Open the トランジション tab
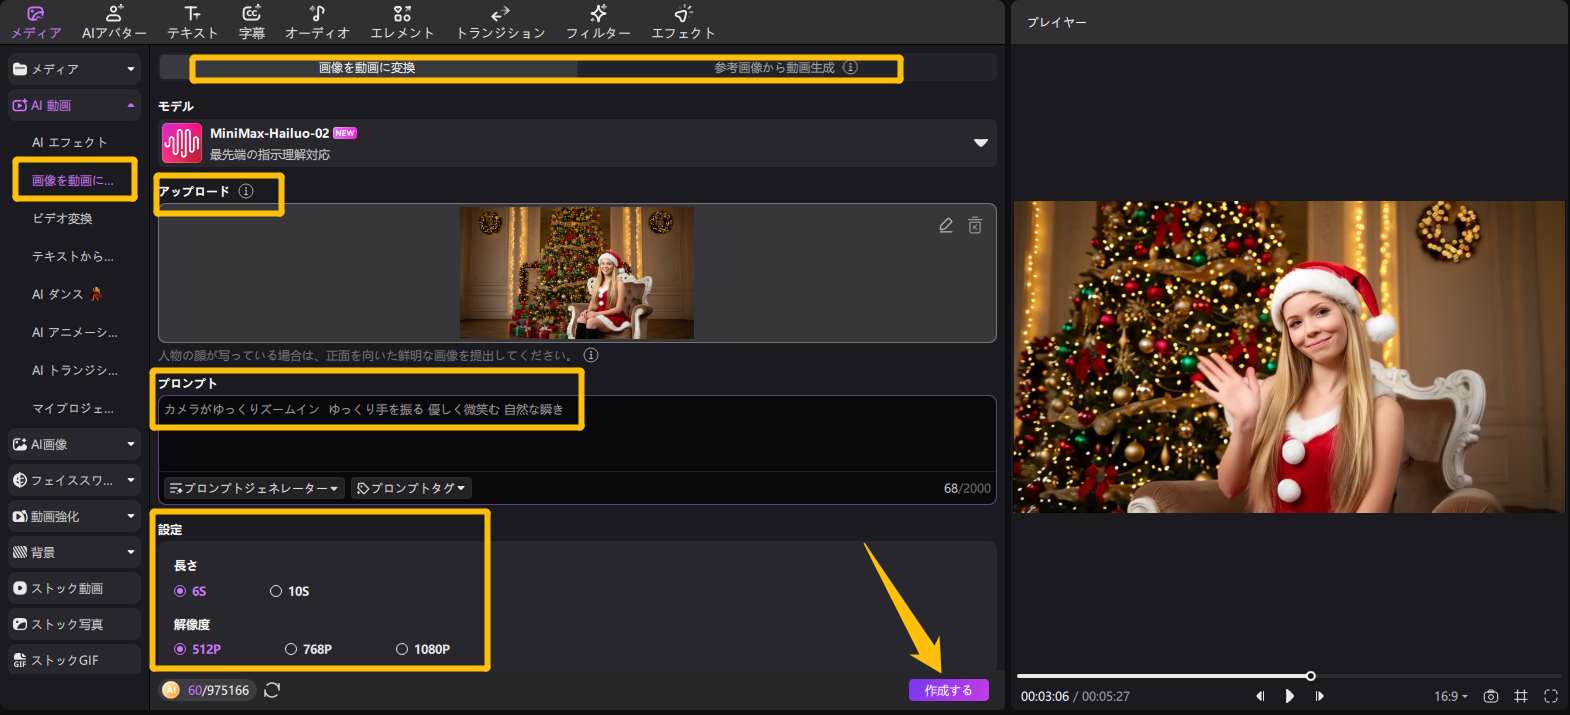Screen dimensions: 1570x715 500,22
